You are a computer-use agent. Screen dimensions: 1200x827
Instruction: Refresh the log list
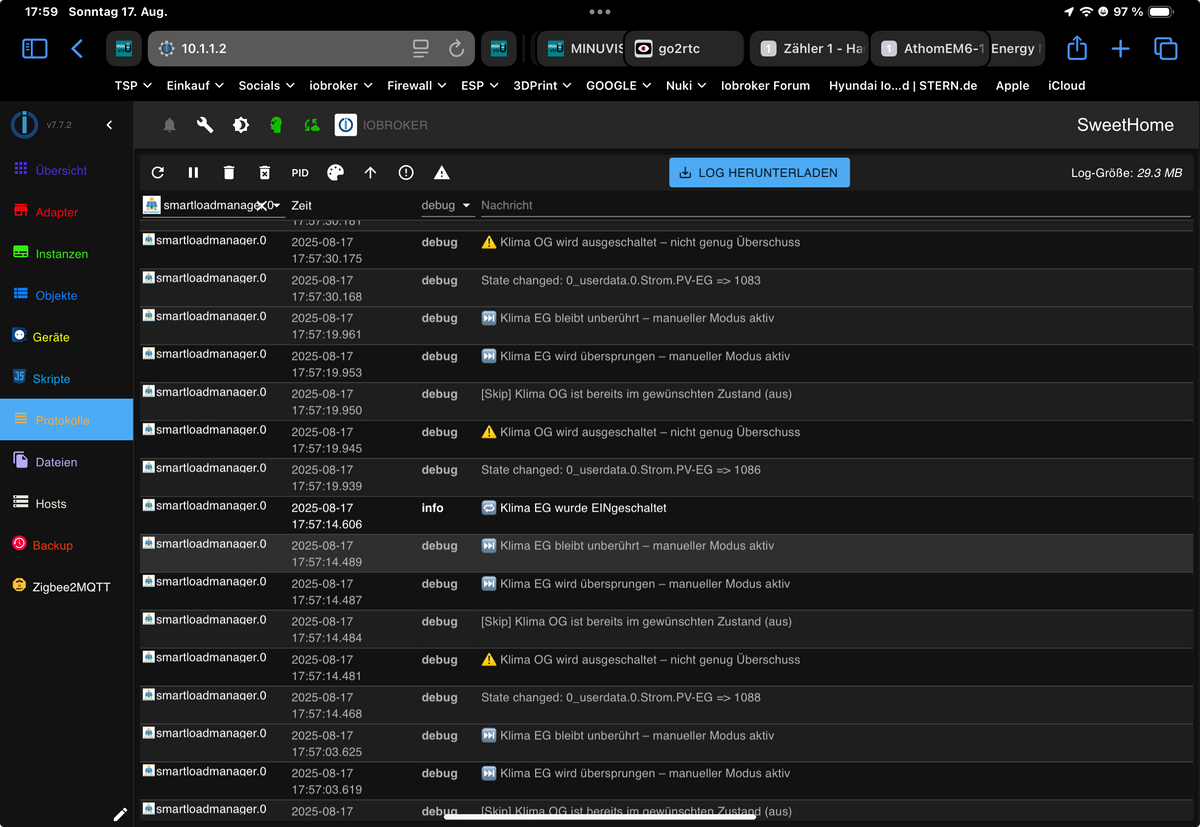pos(158,172)
